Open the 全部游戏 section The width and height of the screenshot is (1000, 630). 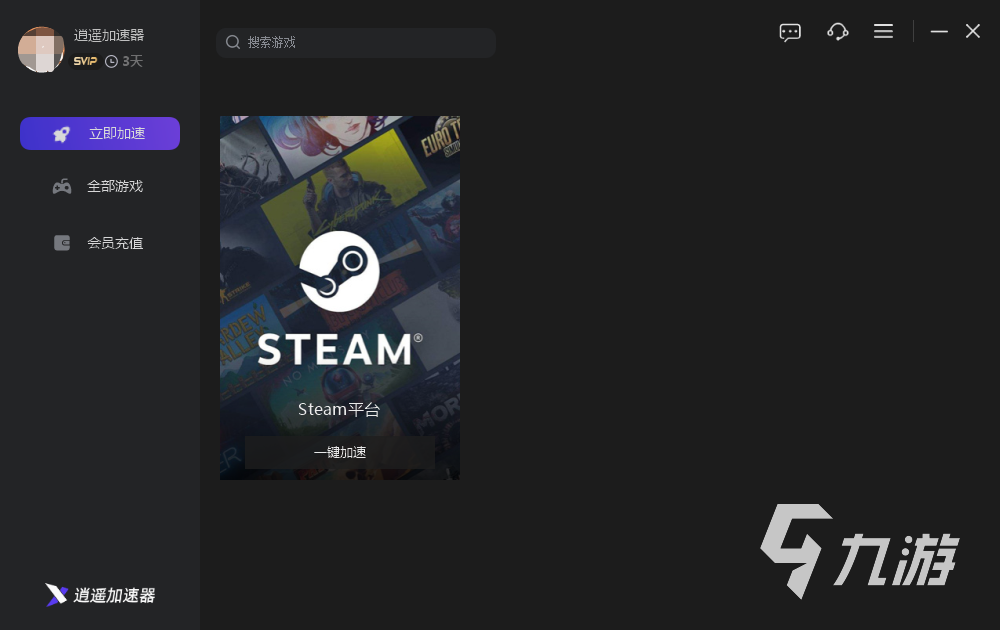[115, 187]
